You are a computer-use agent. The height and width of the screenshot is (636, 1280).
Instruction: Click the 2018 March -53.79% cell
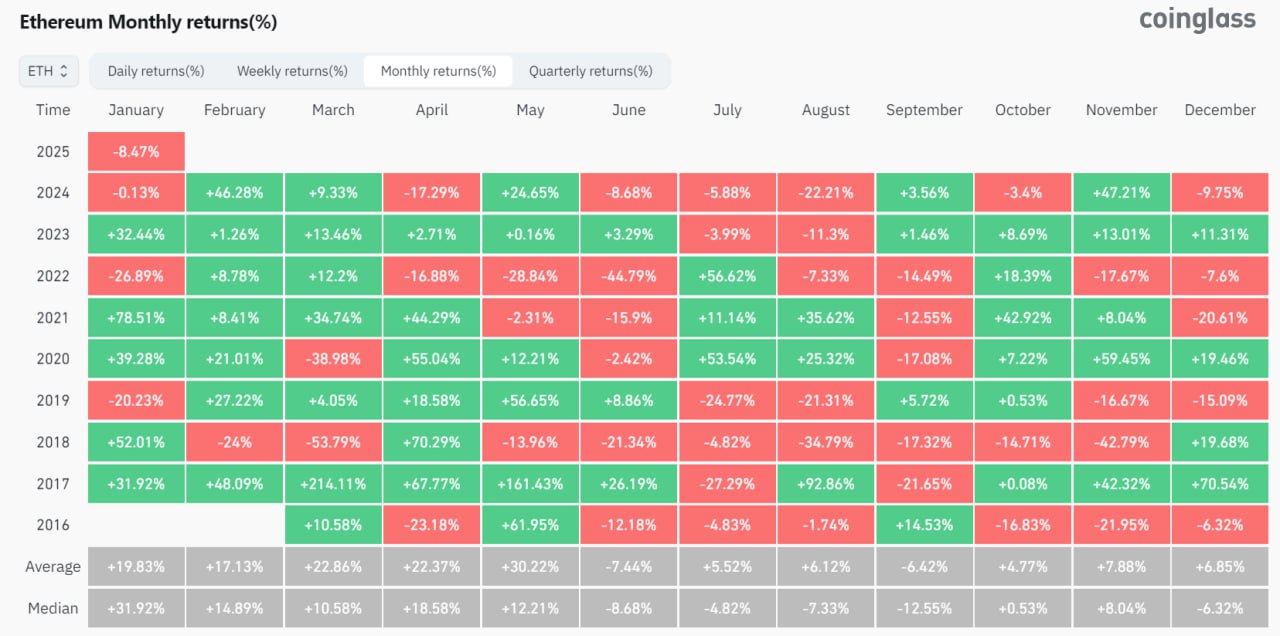point(333,442)
